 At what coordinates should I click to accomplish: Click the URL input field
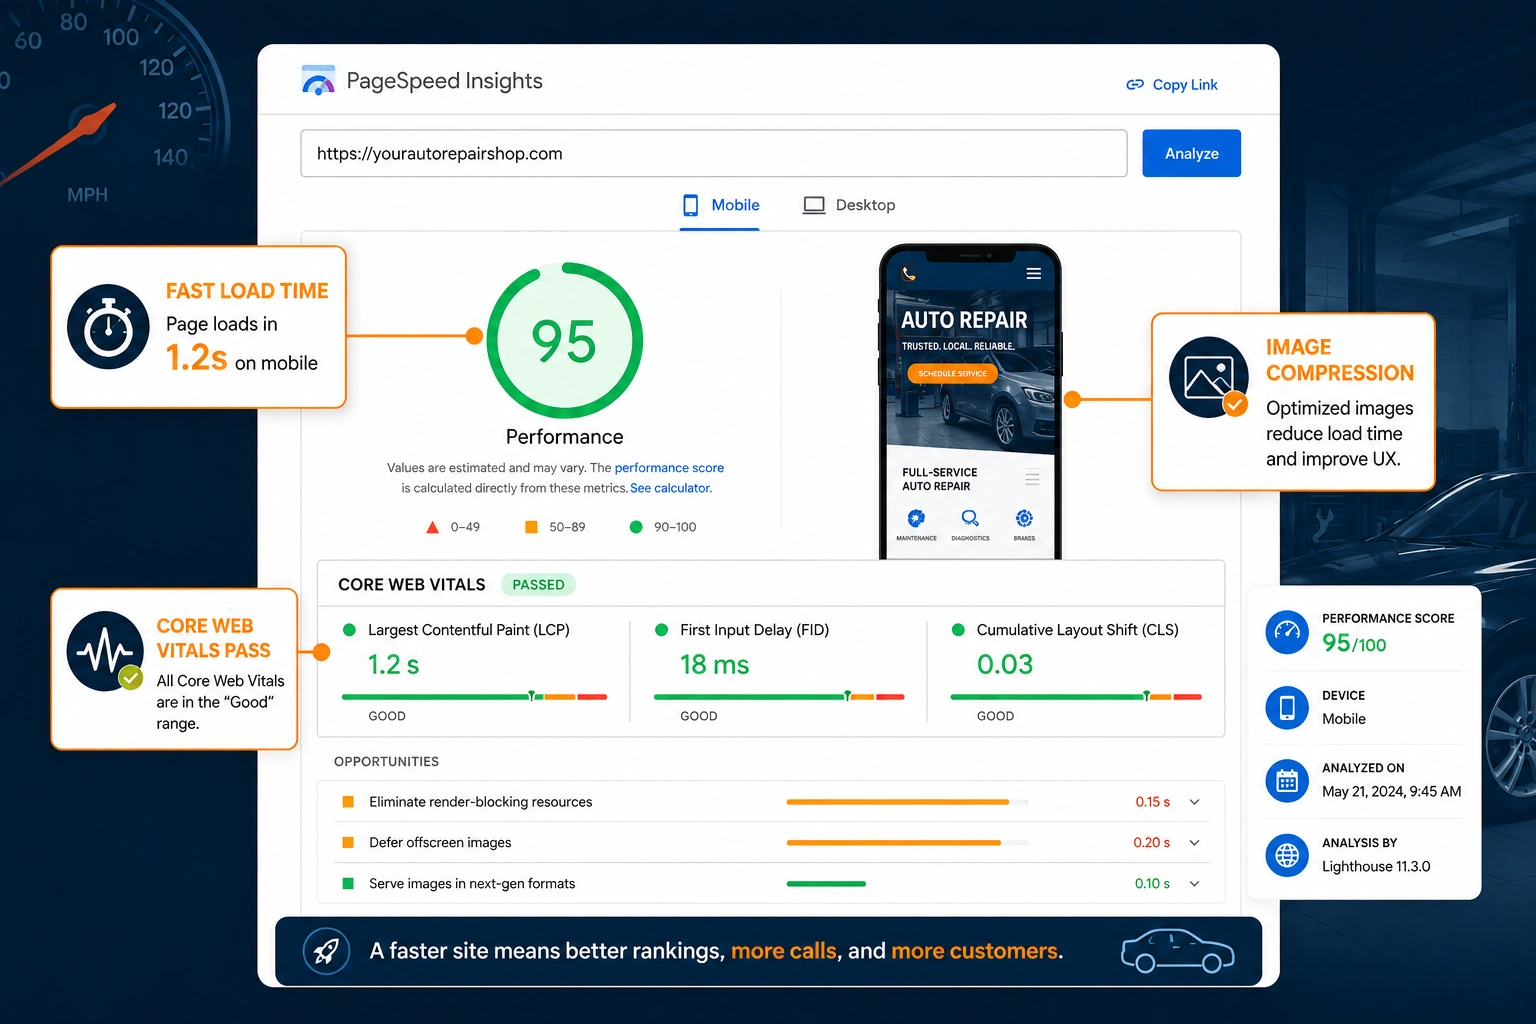click(714, 153)
